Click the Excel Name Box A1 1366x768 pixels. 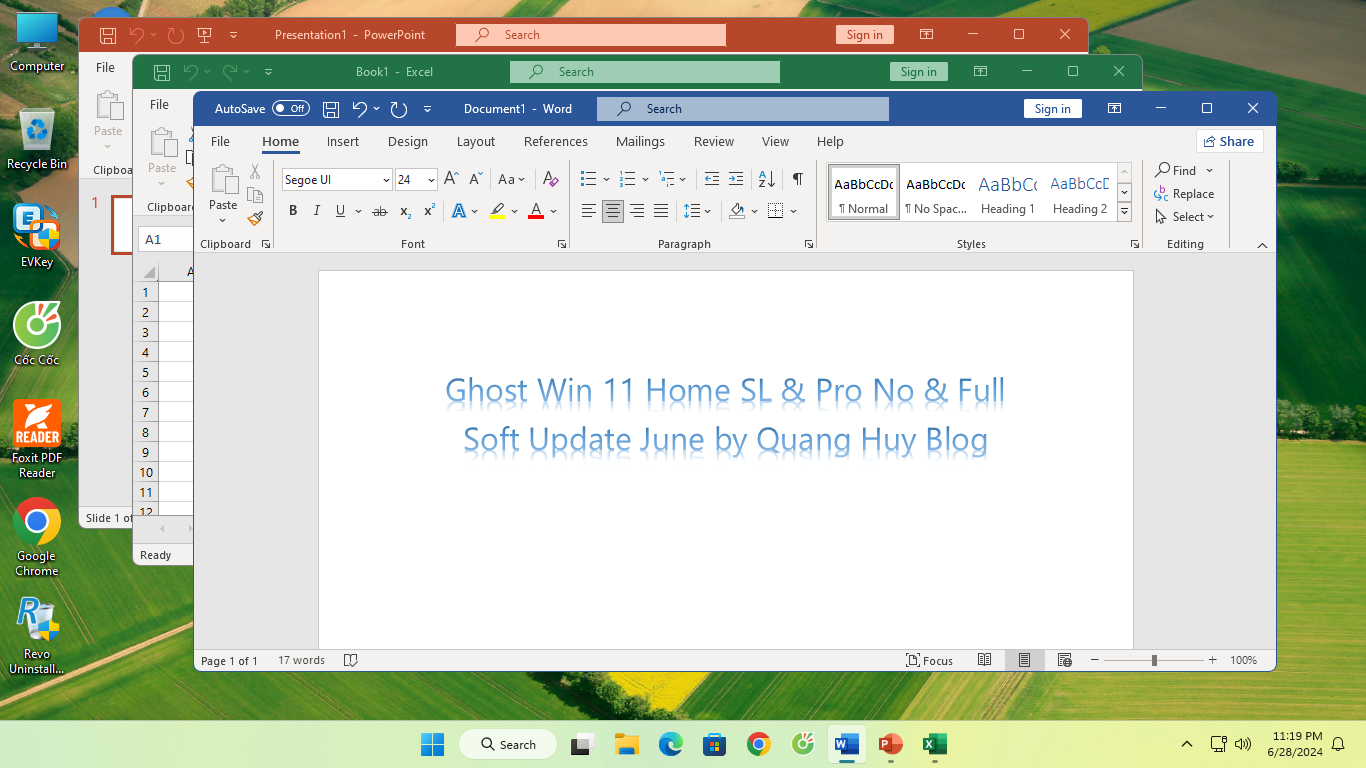click(165, 239)
